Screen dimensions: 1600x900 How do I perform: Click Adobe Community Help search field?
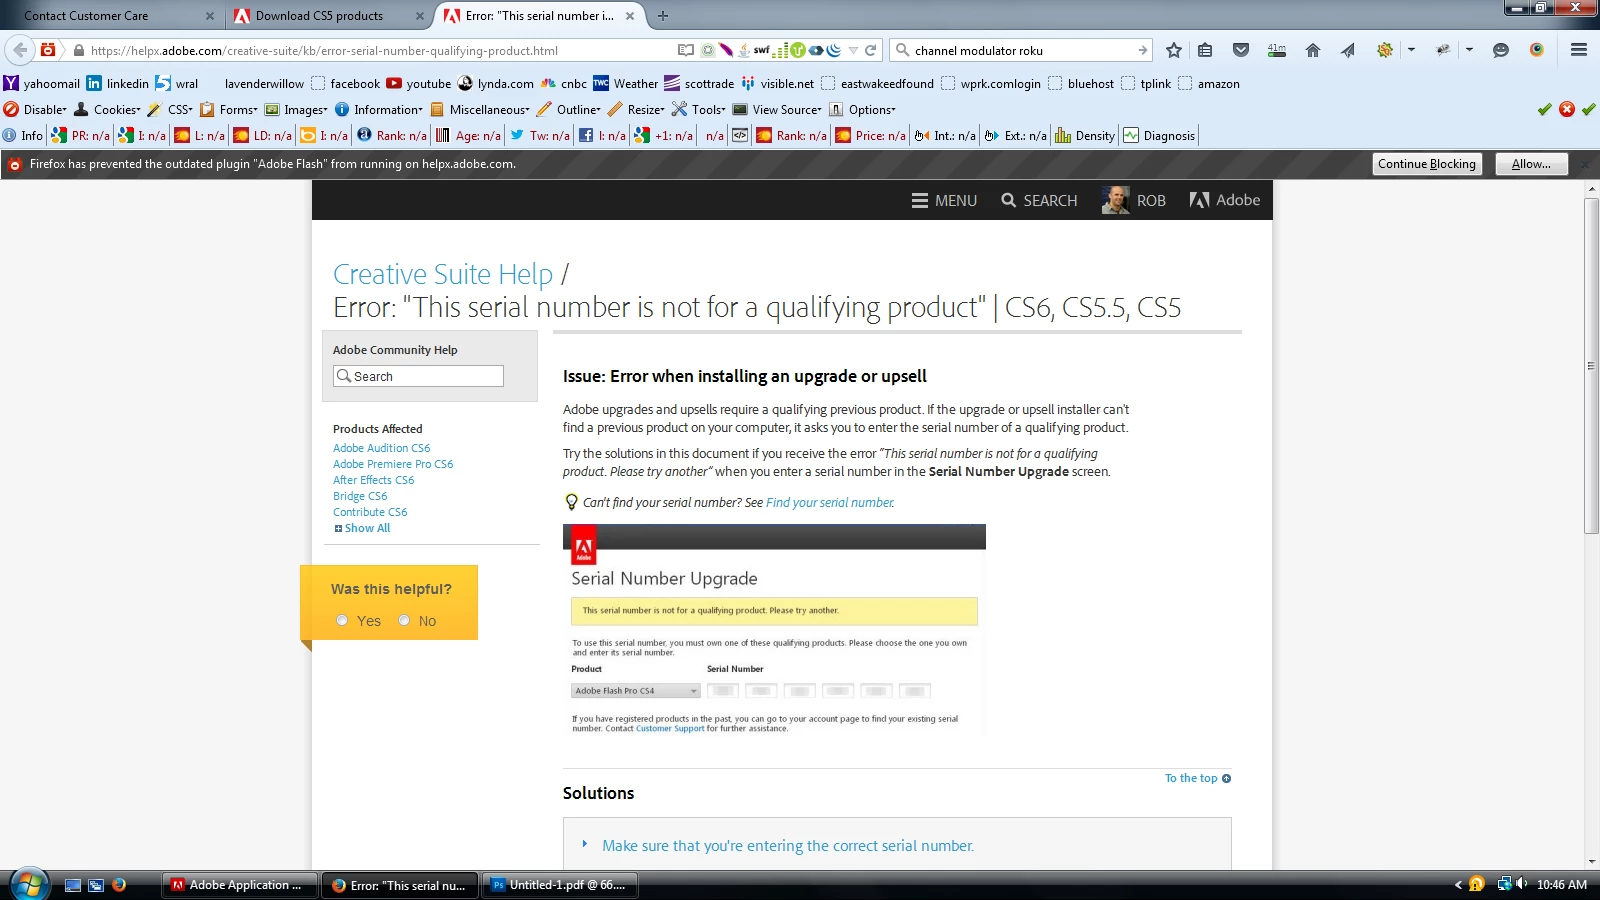[x=418, y=376]
